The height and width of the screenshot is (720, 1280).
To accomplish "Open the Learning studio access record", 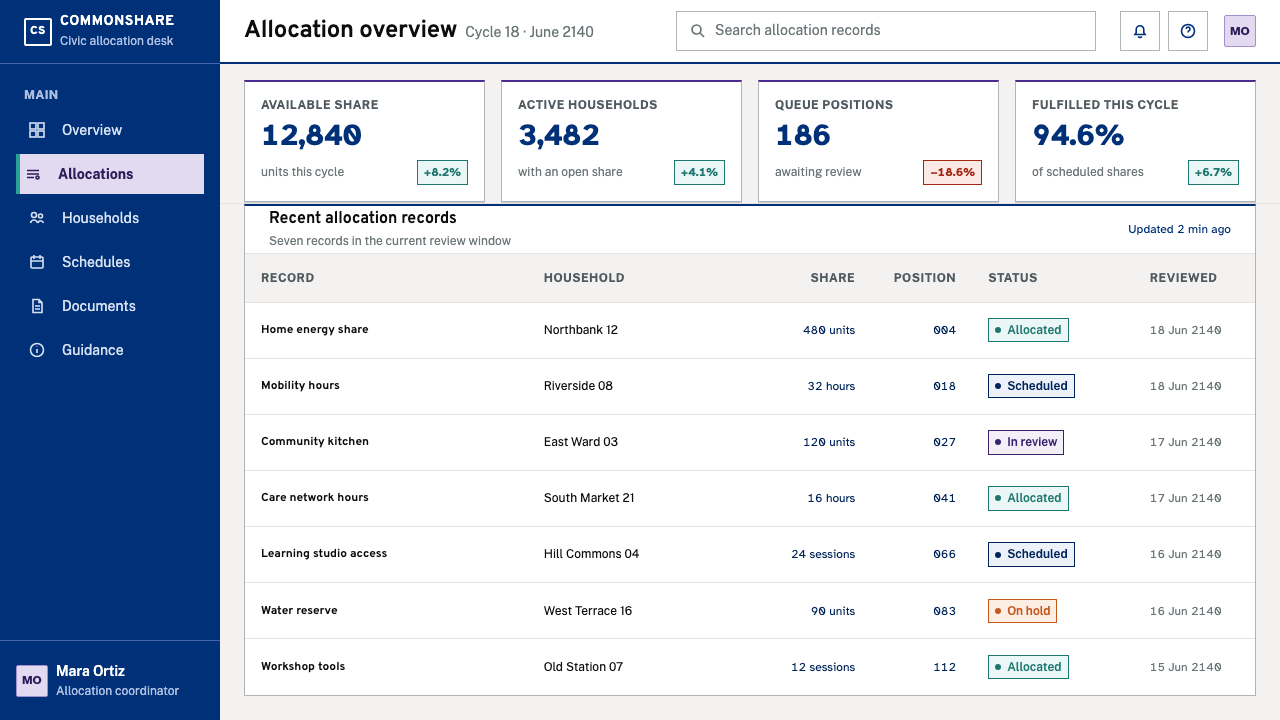I will point(750,554).
